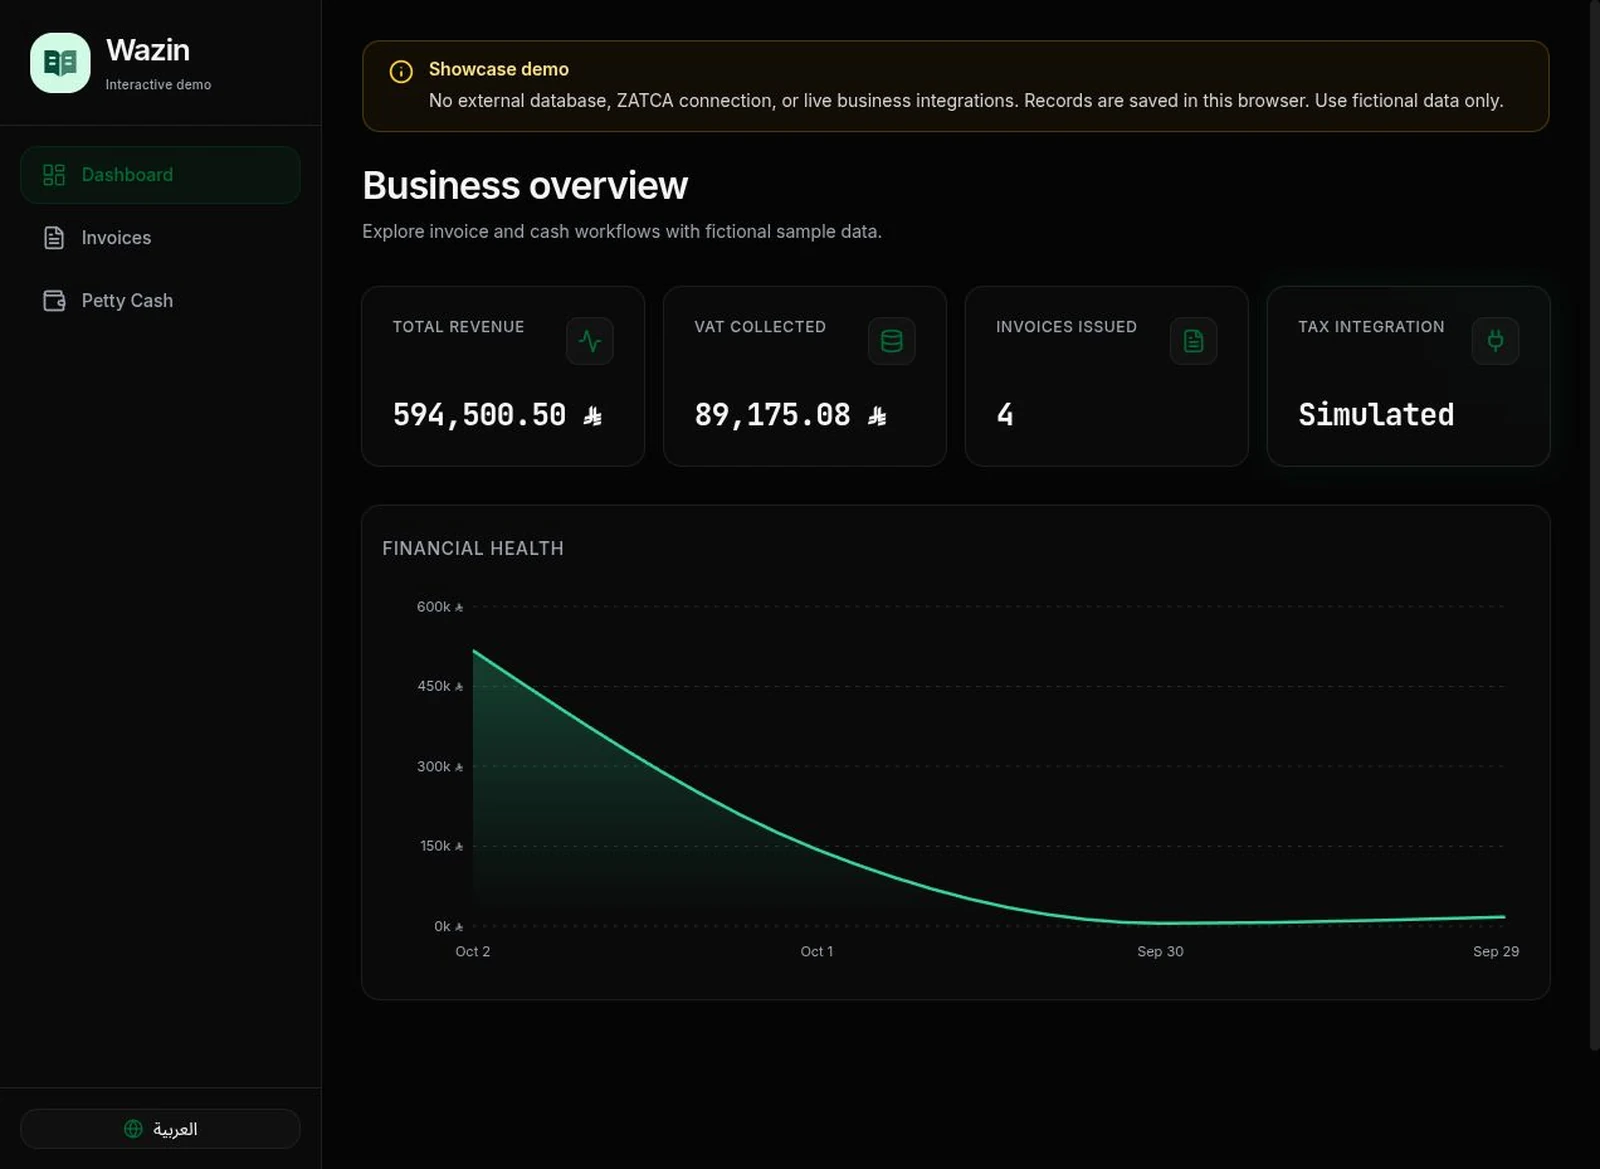
Task: Switch language to العربية
Action: pos(160,1128)
